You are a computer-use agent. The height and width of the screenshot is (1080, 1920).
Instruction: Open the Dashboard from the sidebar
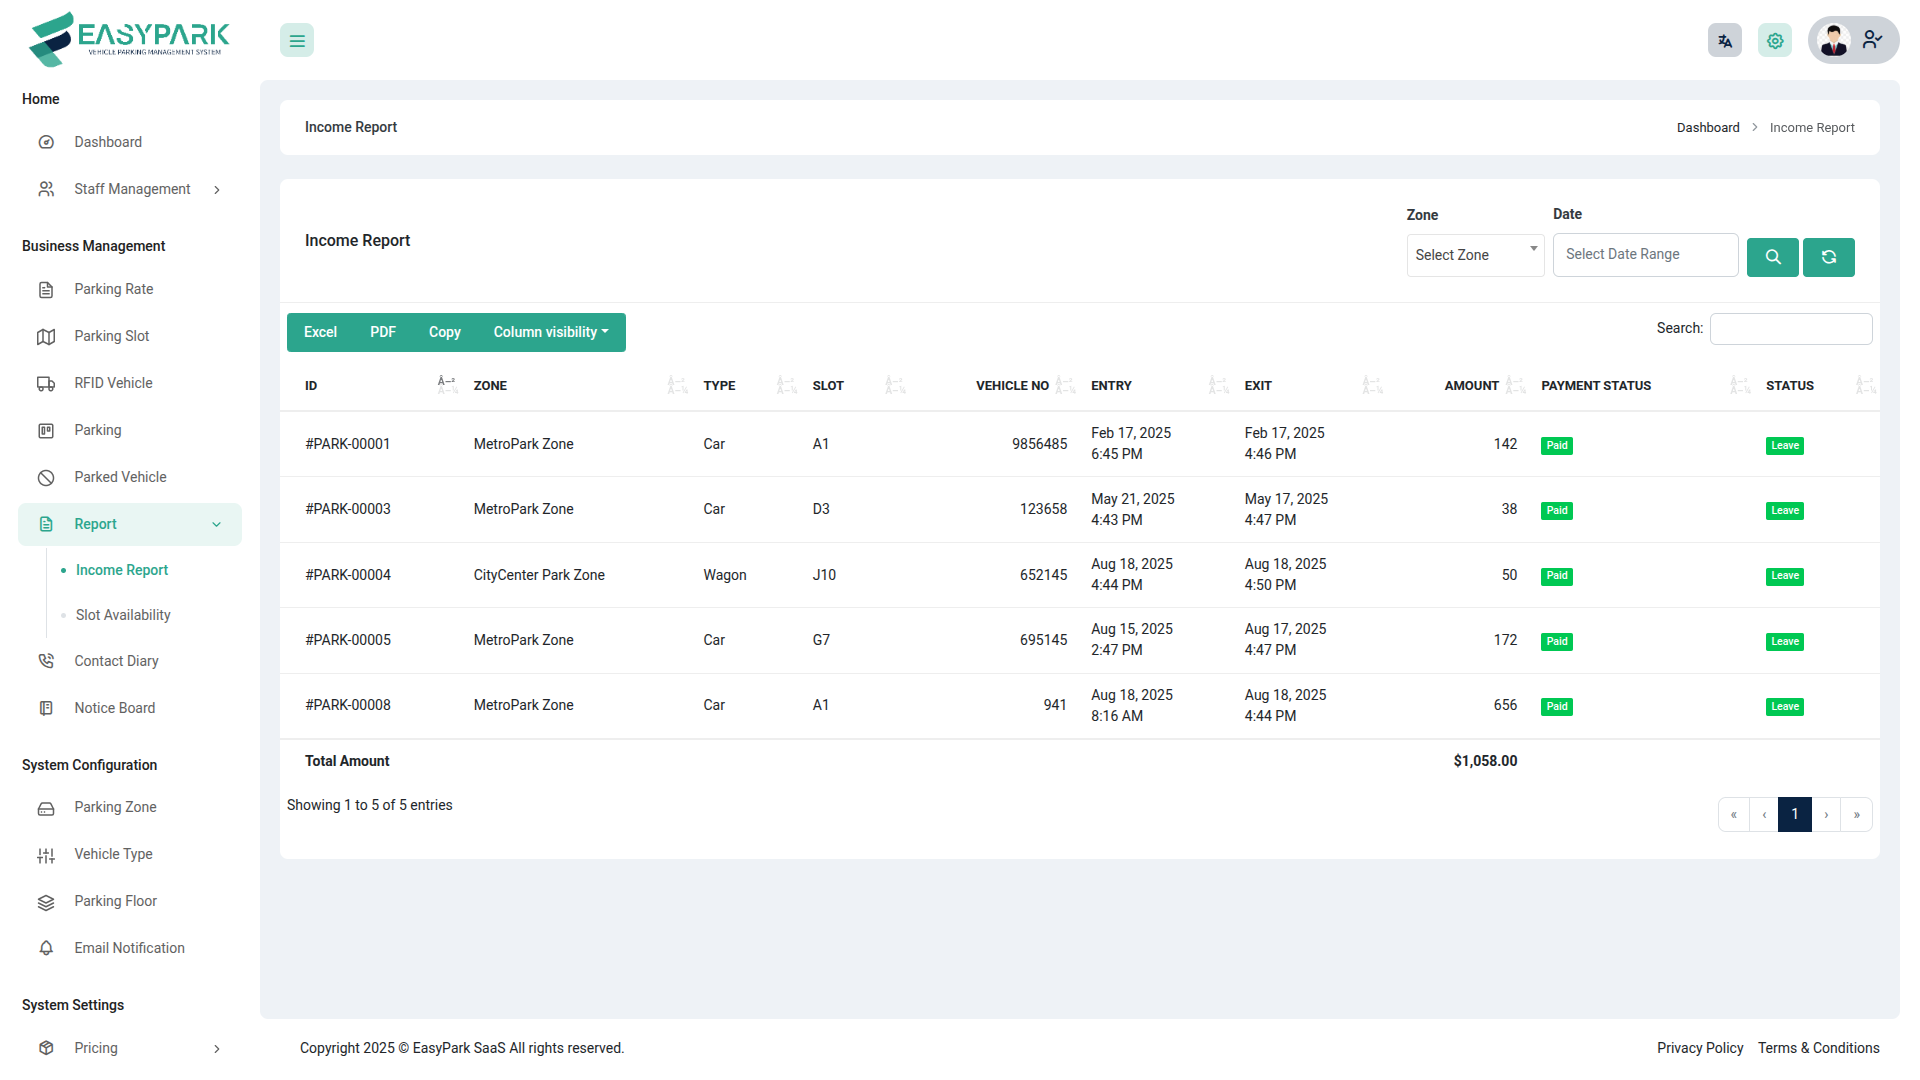pyautogui.click(x=107, y=141)
